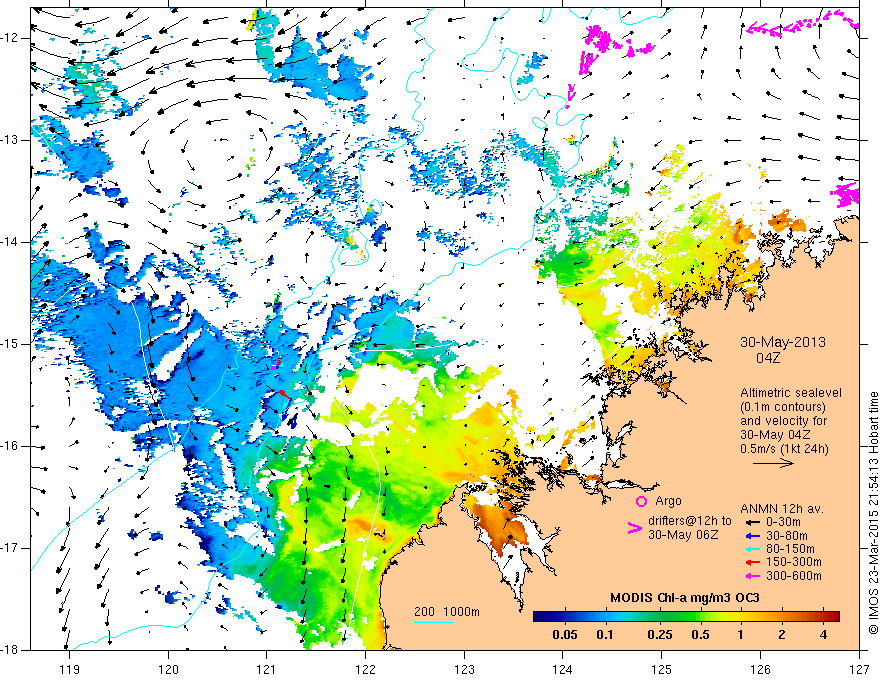This screenshot has width=880, height=680.
Task: Click the black arrow beside 0-30m
Action: 753,522
